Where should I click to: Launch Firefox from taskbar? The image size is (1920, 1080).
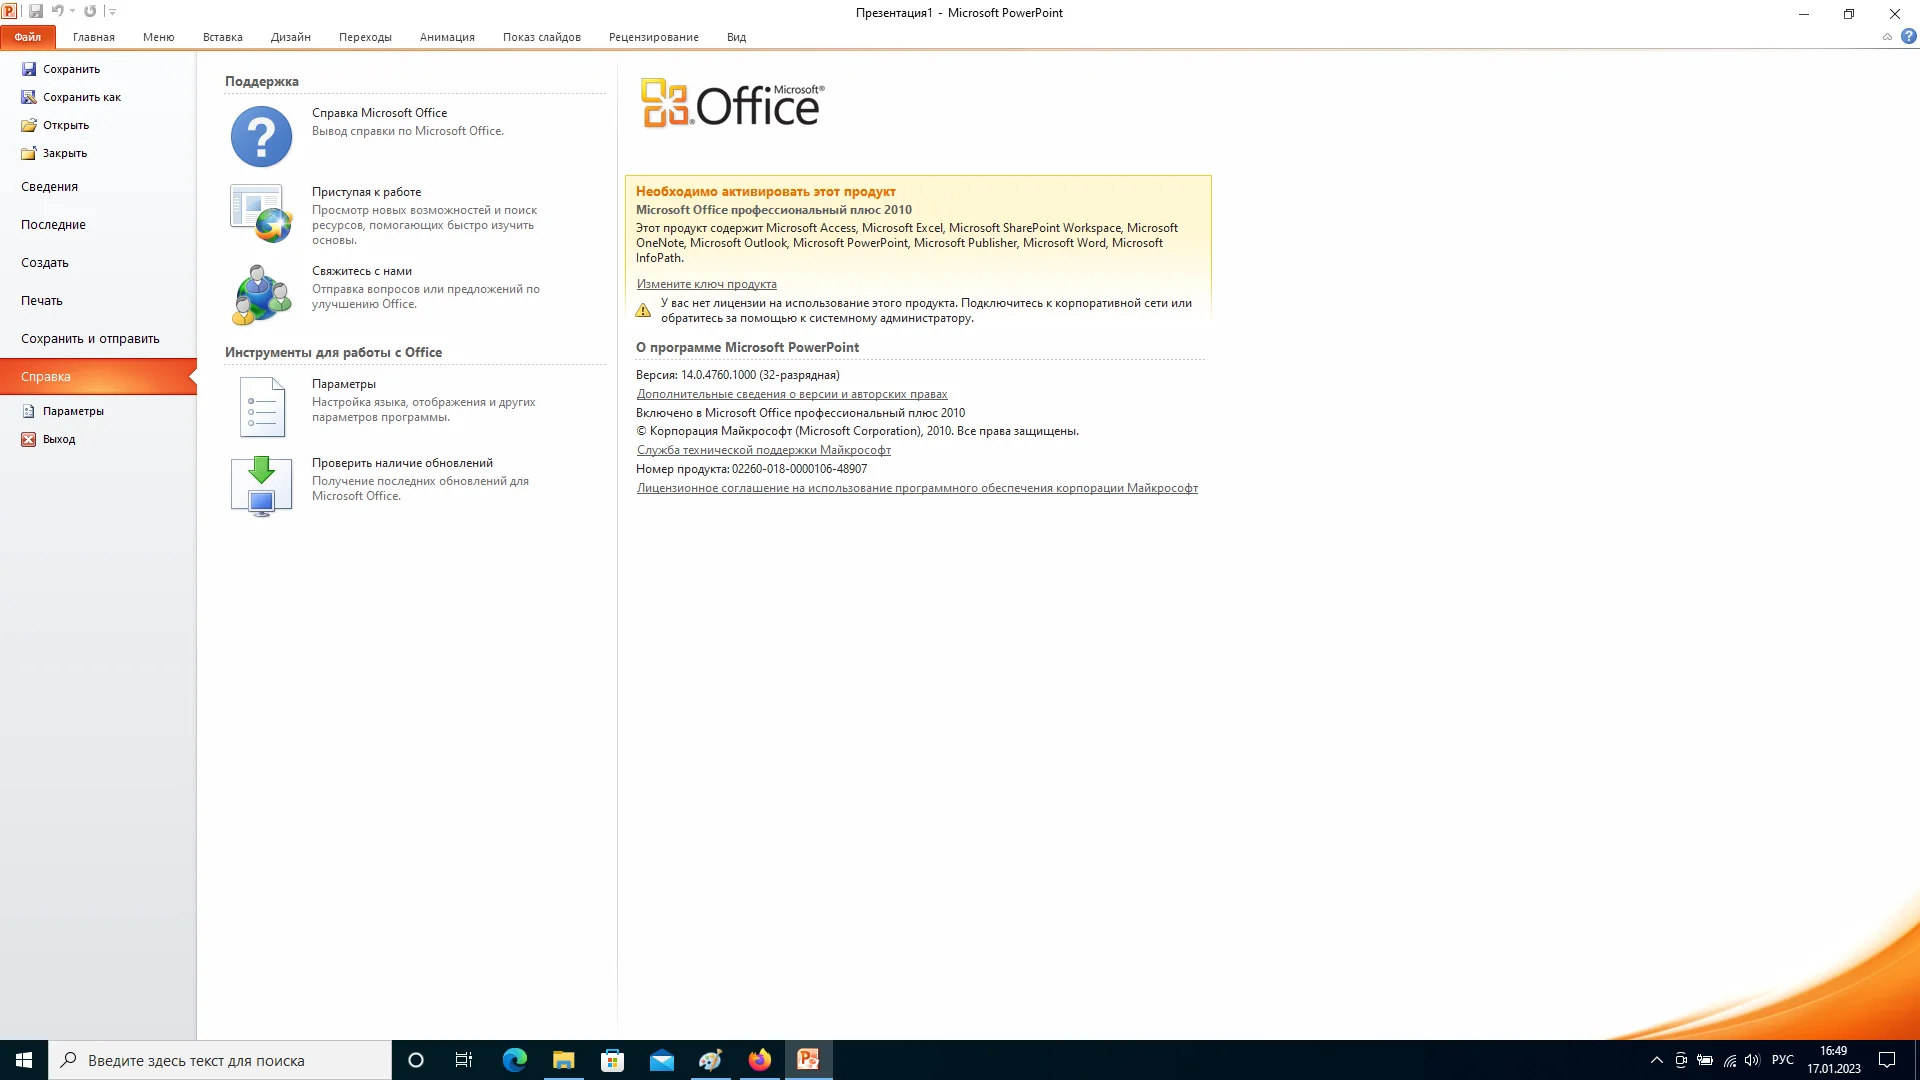point(759,1060)
